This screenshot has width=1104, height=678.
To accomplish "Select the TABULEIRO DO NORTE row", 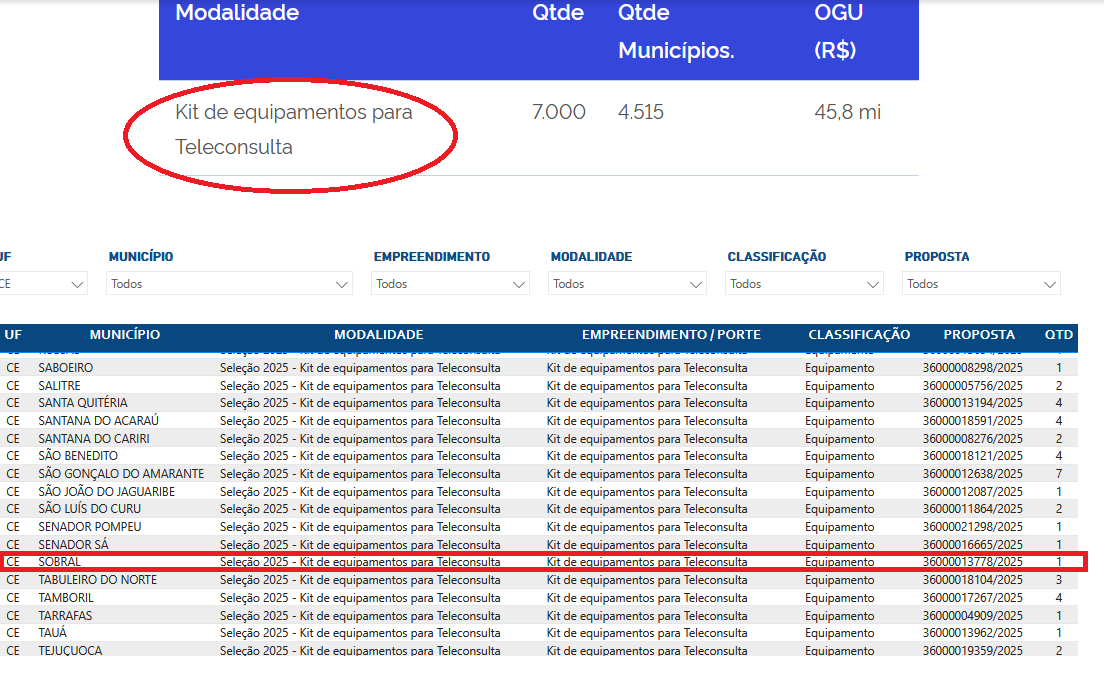I will pyautogui.click(x=97, y=580).
